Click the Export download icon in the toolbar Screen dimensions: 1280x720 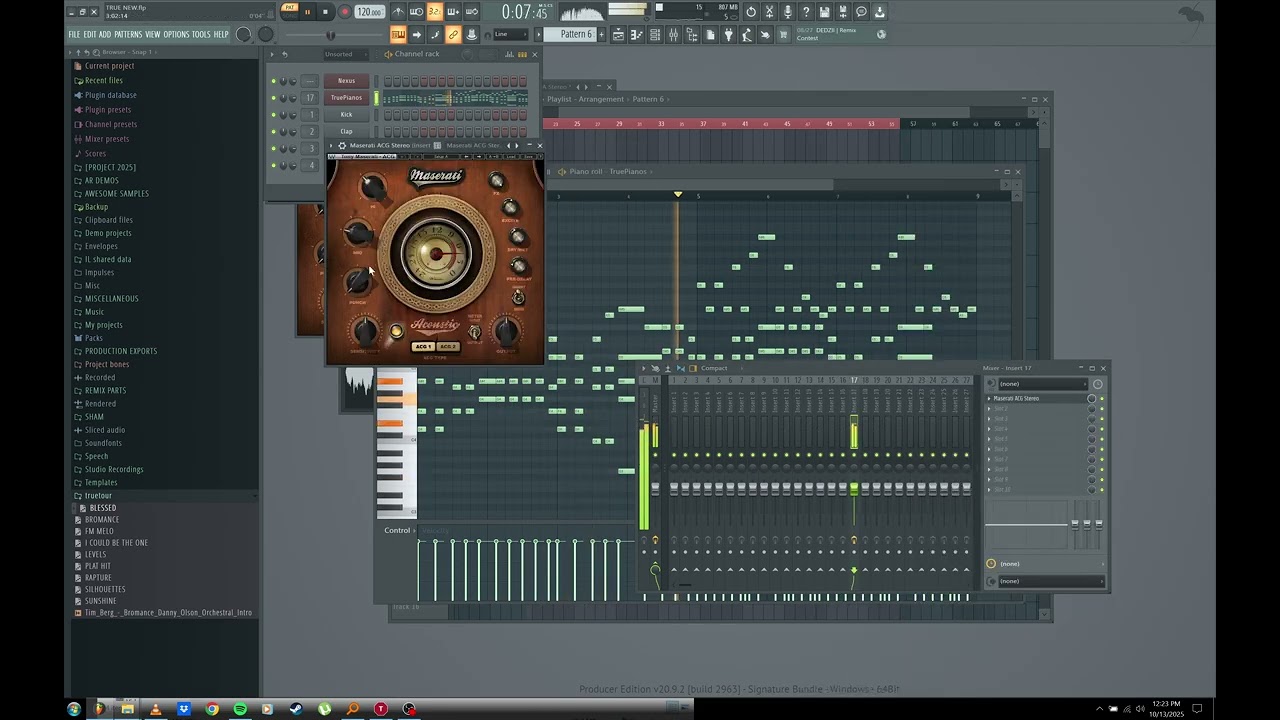click(x=879, y=12)
